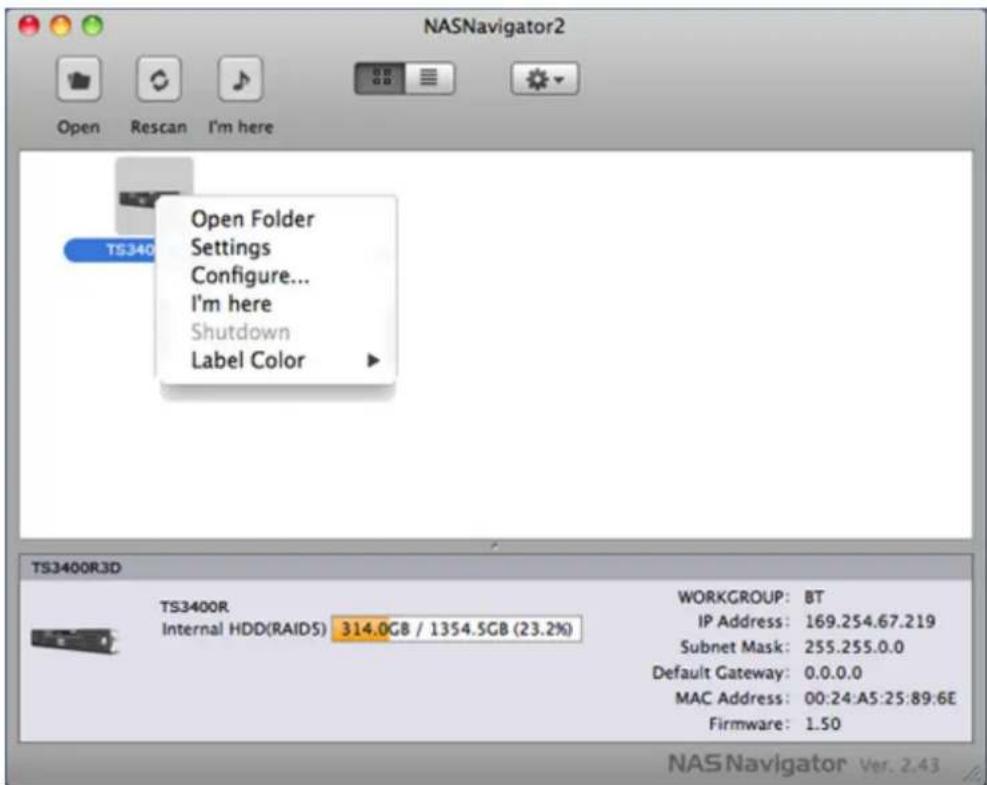Click the TS3400R model name text
This screenshot has height=785, width=987.
(x=195, y=607)
